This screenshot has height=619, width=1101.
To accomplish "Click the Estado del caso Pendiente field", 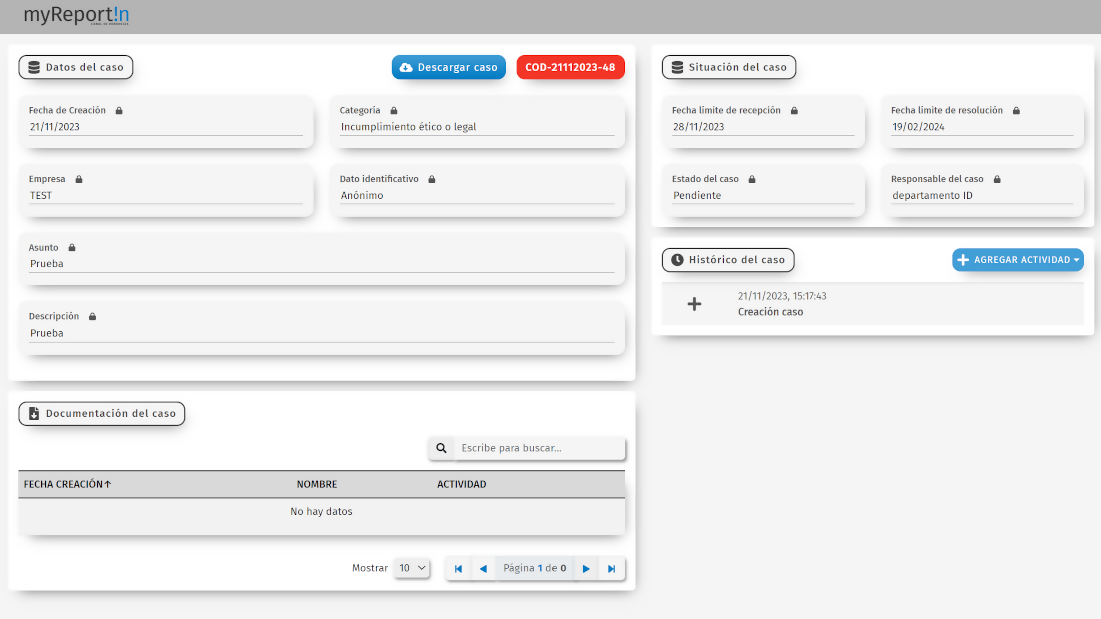I will [762, 196].
